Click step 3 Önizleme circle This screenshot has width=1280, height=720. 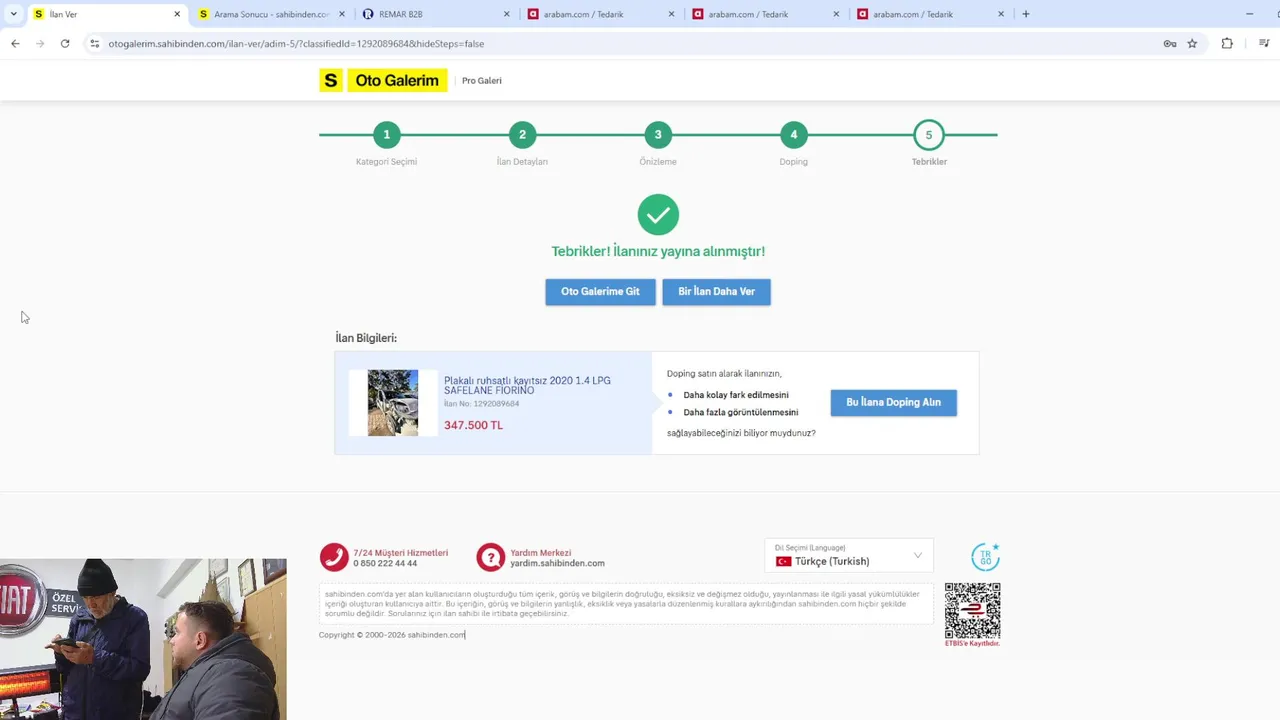(658, 135)
